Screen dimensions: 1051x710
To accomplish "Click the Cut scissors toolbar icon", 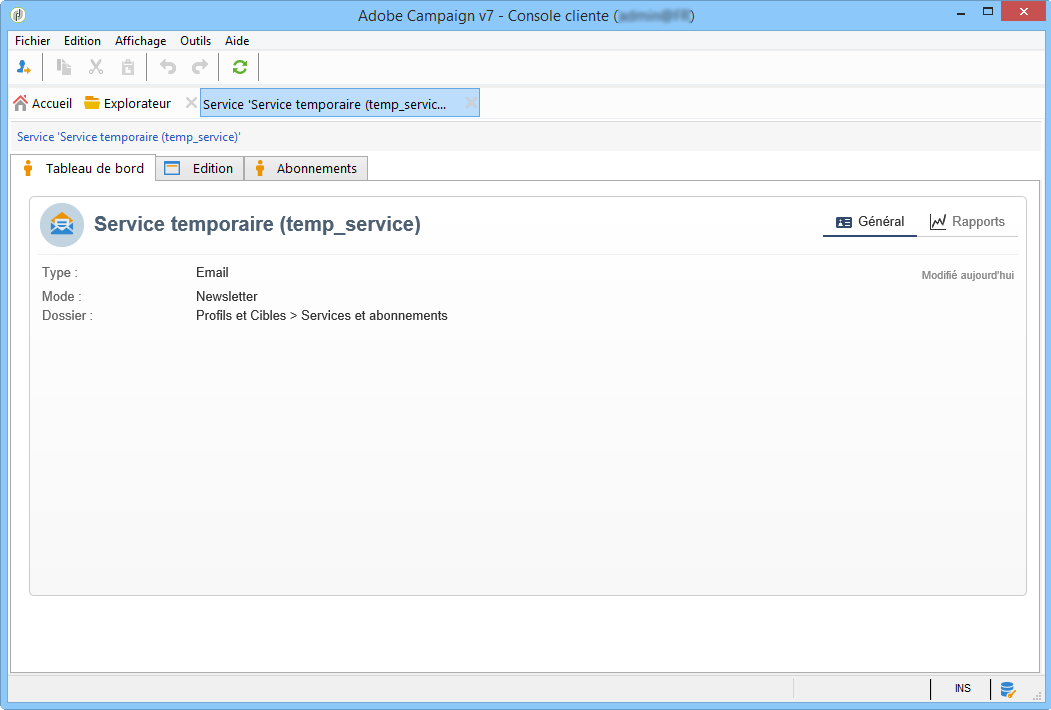I will point(96,67).
